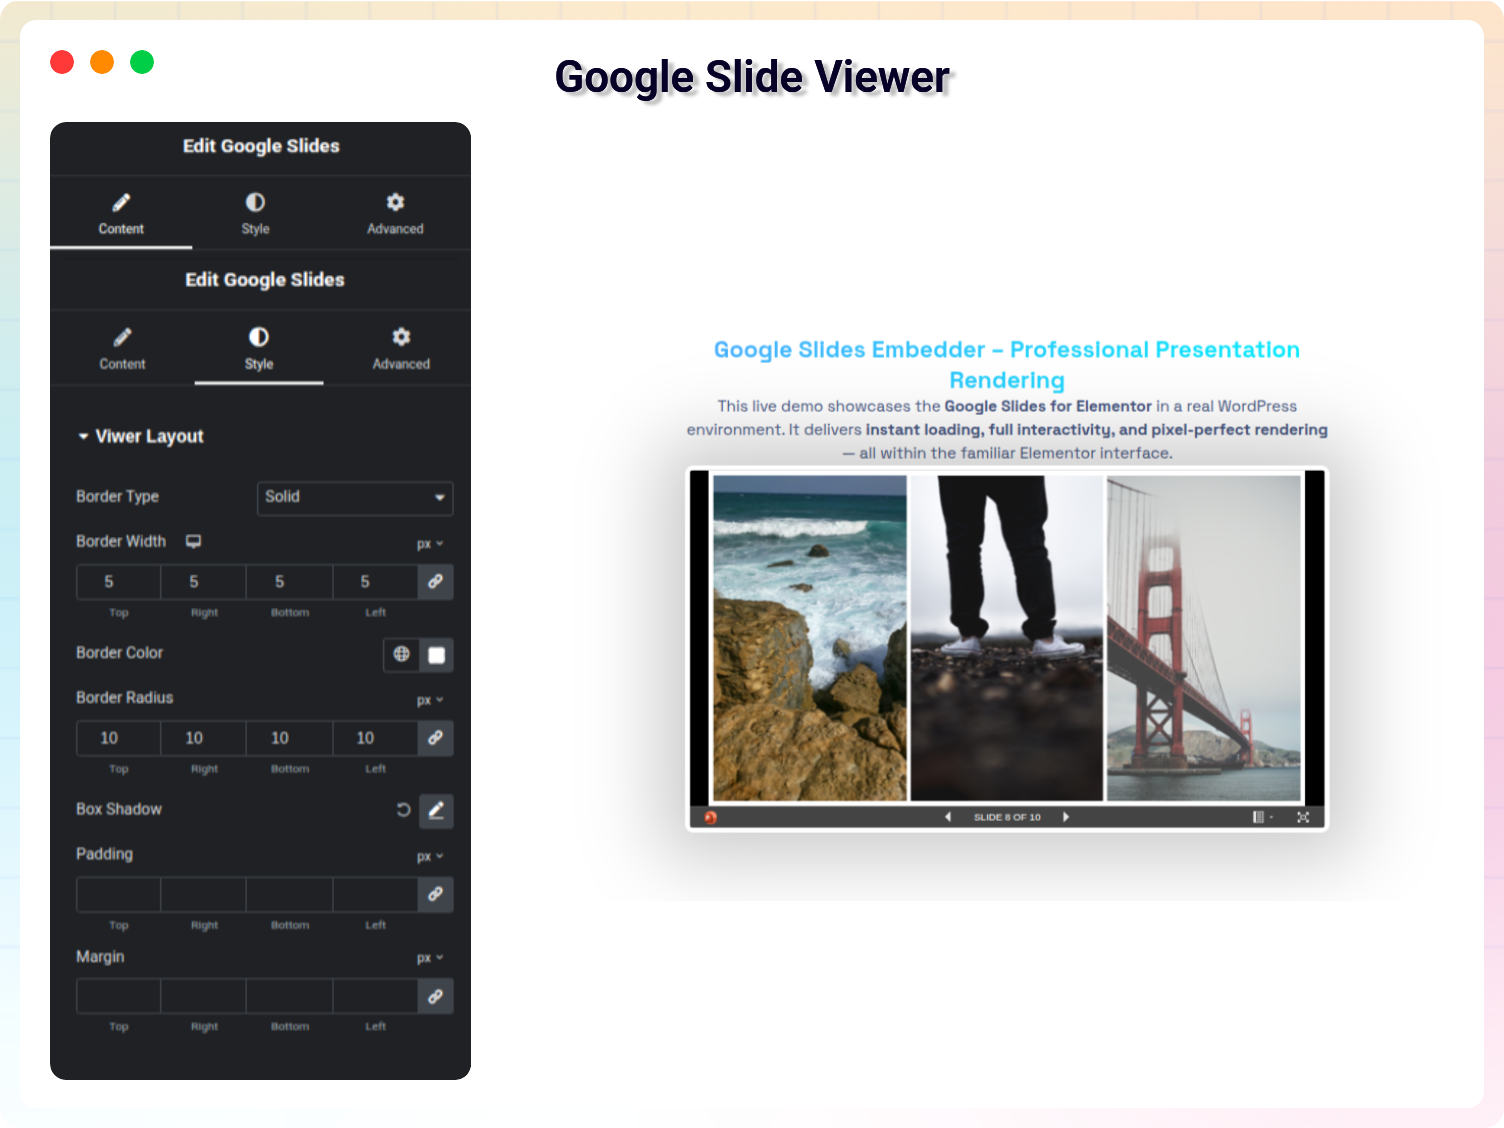Pick a Border Color with the white swatch

[x=436, y=655]
